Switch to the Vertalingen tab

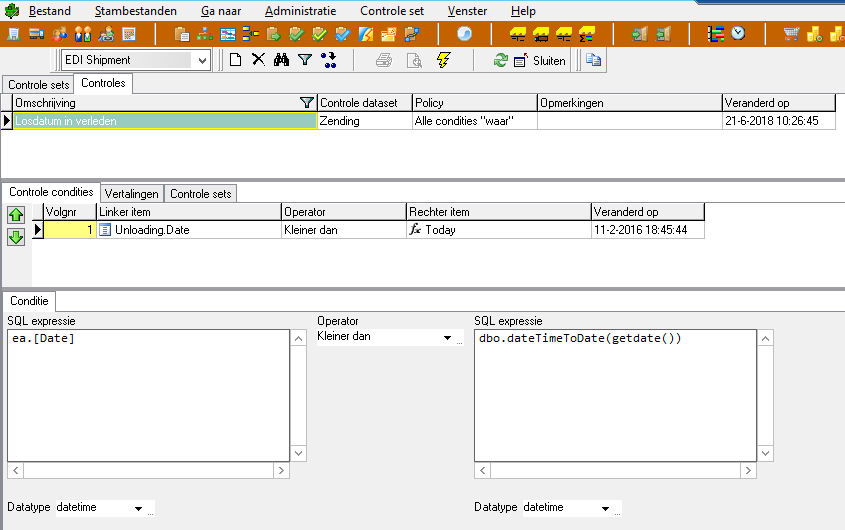click(132, 193)
